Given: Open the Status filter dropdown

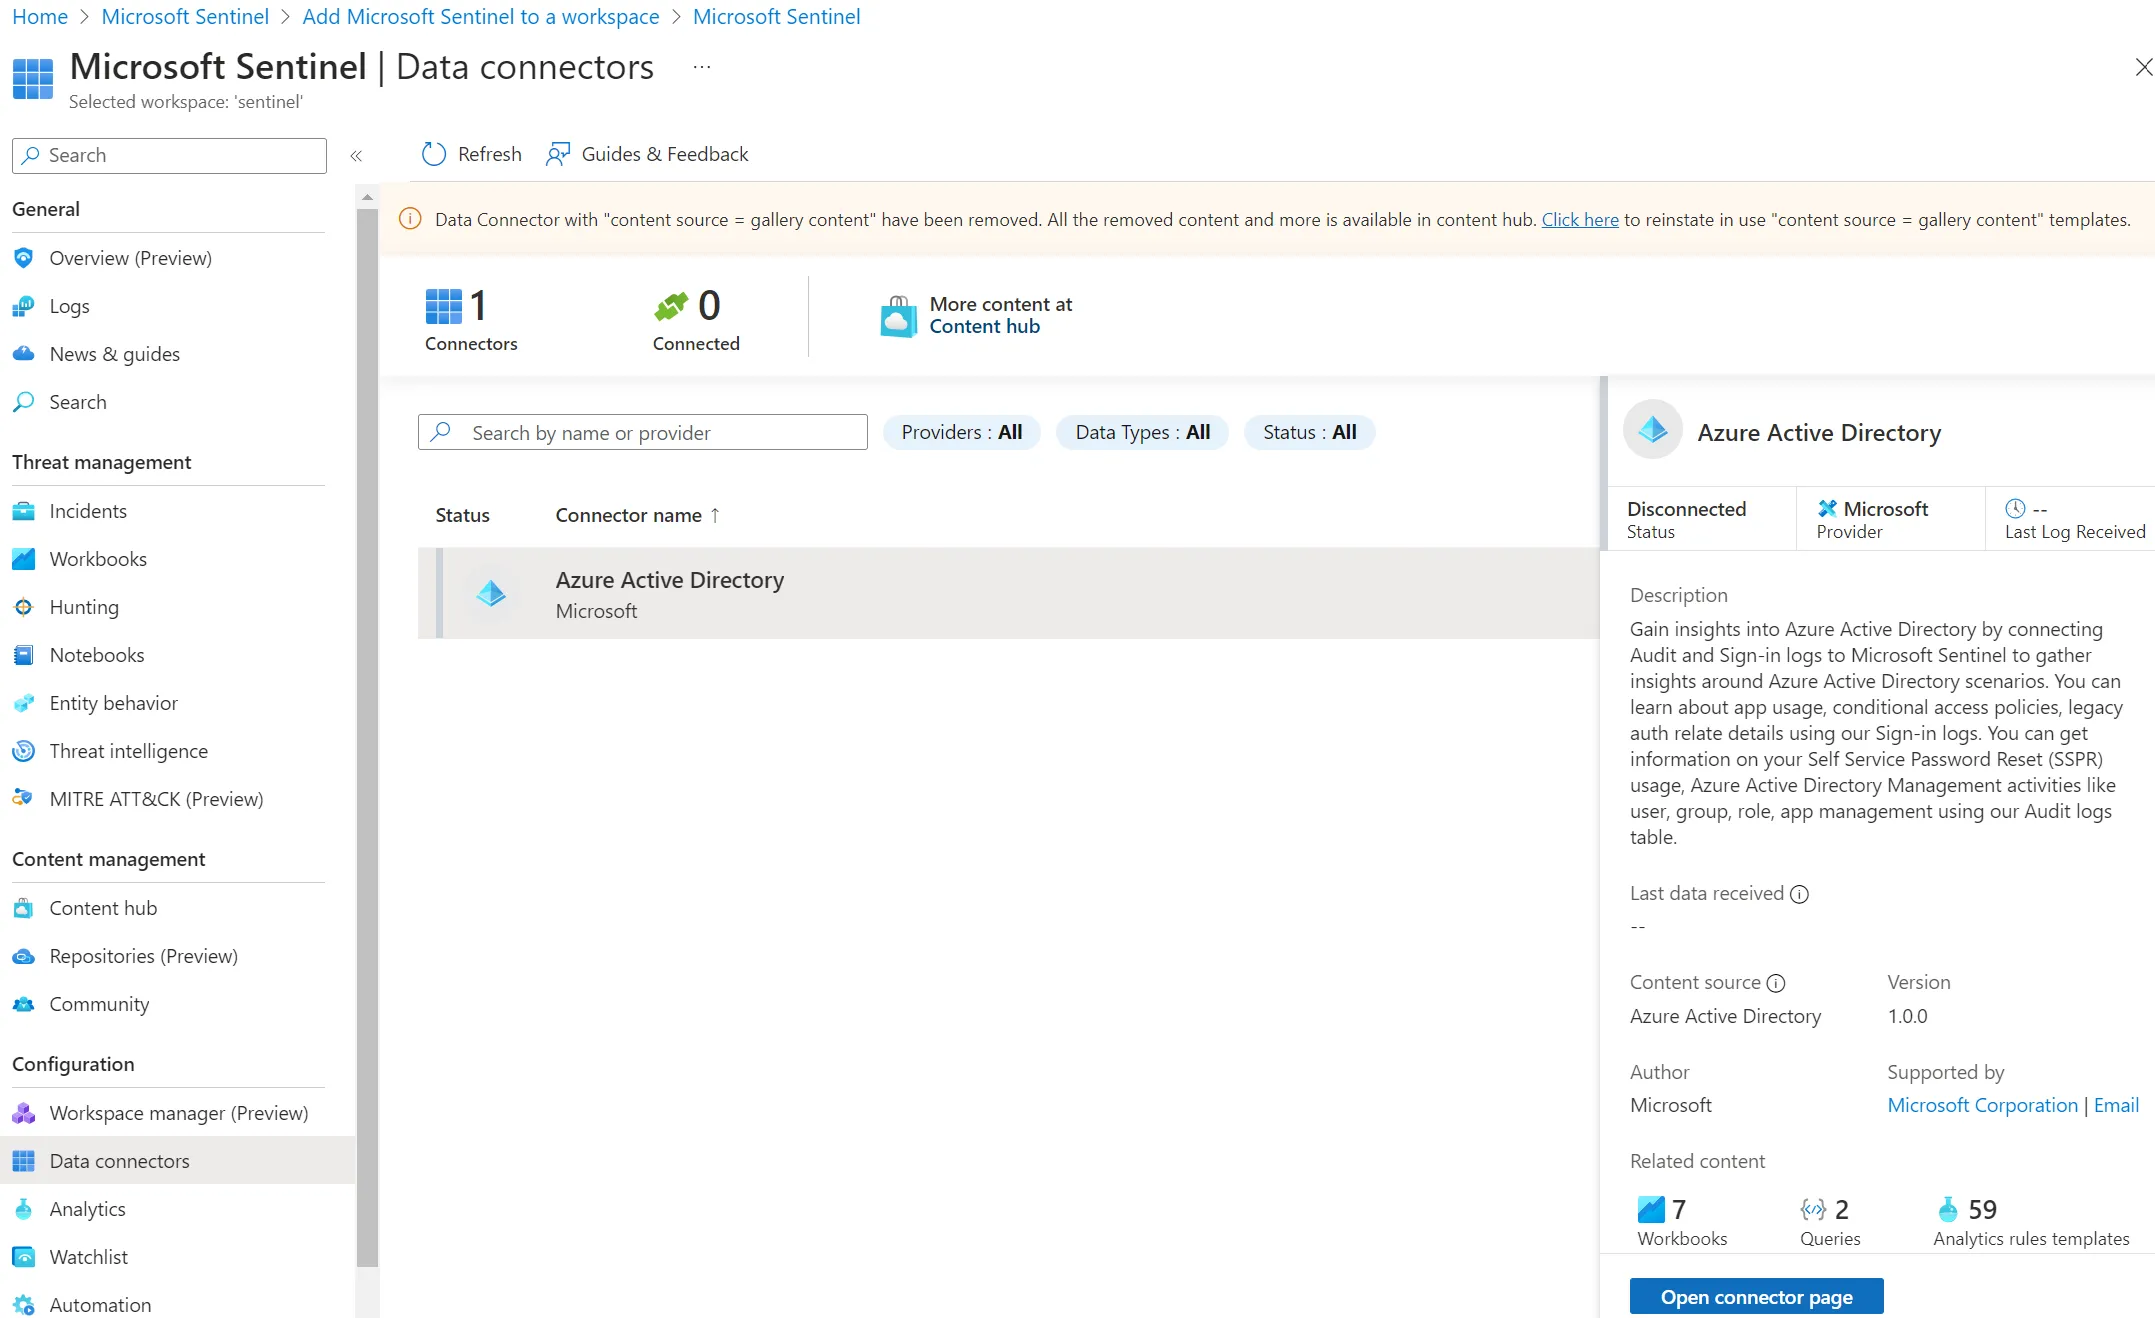Looking at the screenshot, I should tap(1309, 432).
